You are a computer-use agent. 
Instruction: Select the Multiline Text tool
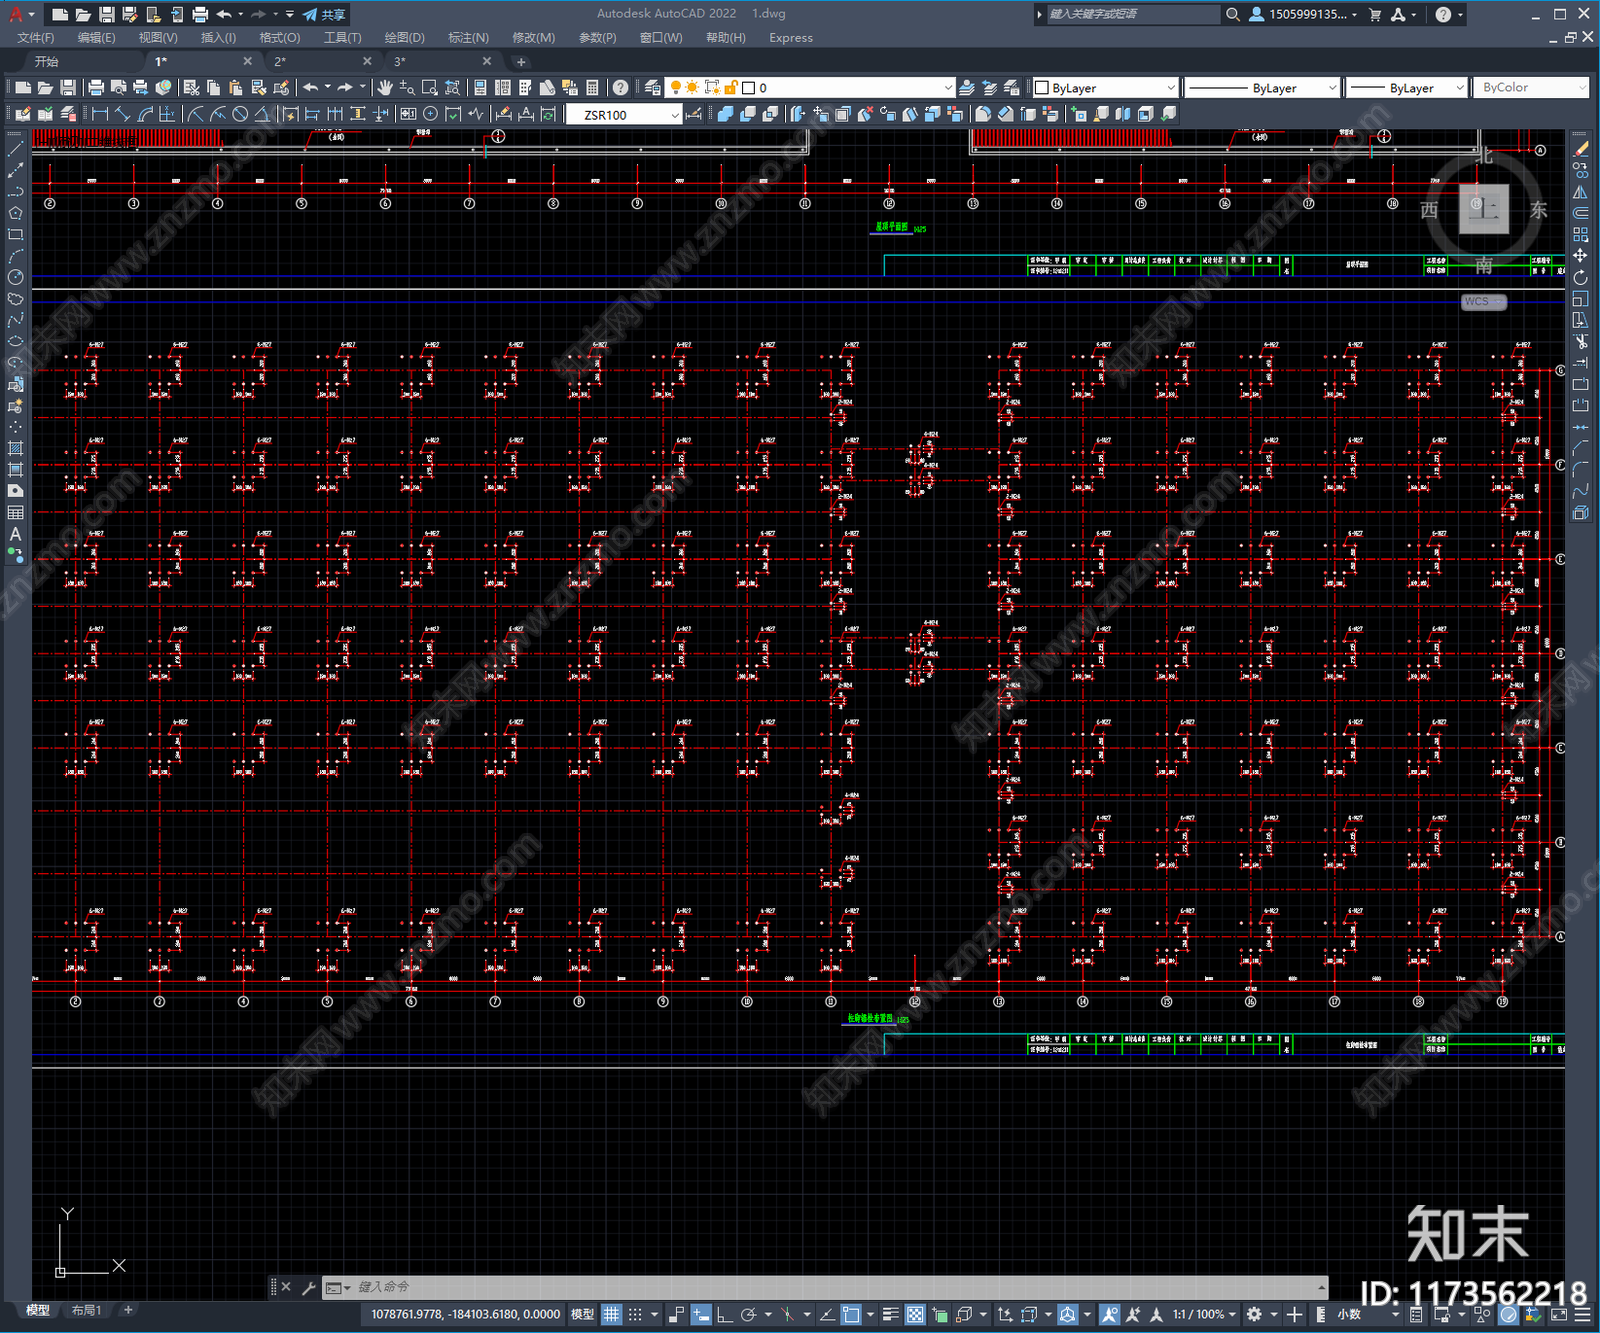tap(15, 534)
